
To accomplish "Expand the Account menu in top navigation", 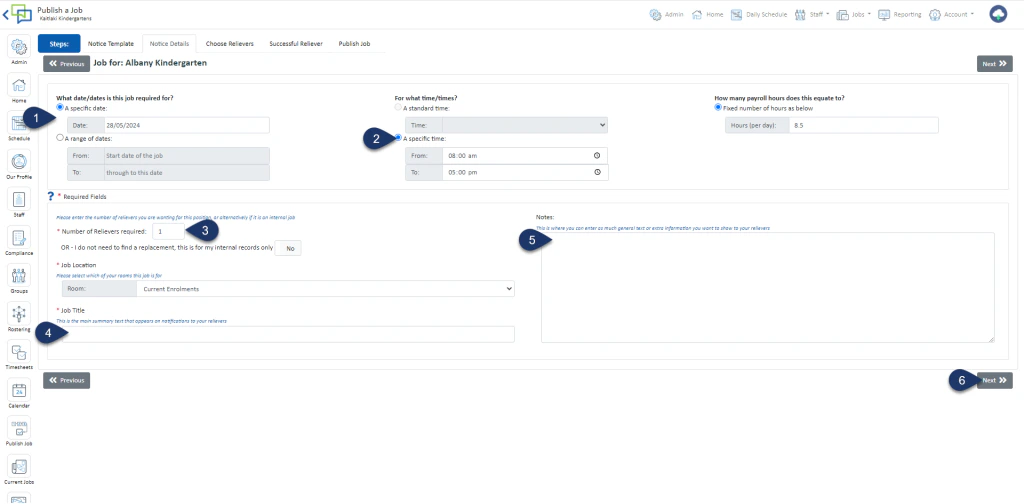I will click(x=952, y=14).
